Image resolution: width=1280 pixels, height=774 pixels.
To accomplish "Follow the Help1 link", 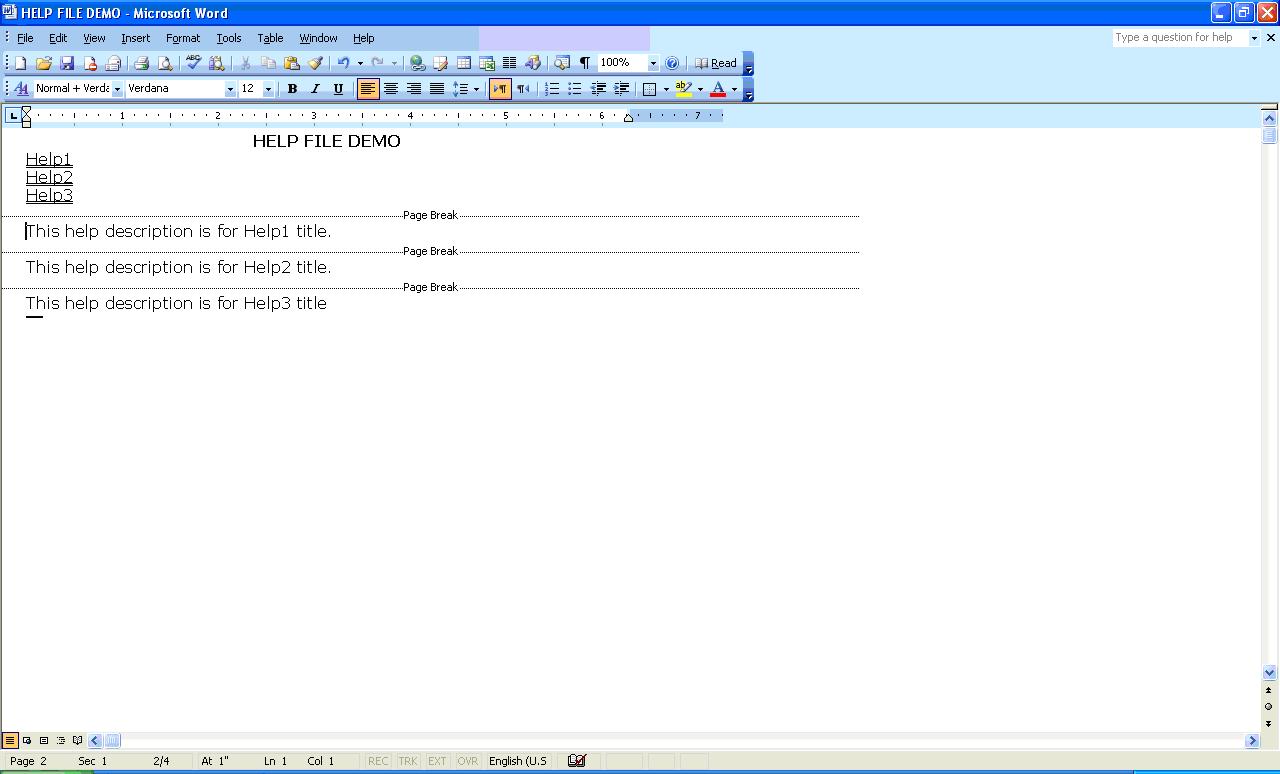I will [49, 159].
